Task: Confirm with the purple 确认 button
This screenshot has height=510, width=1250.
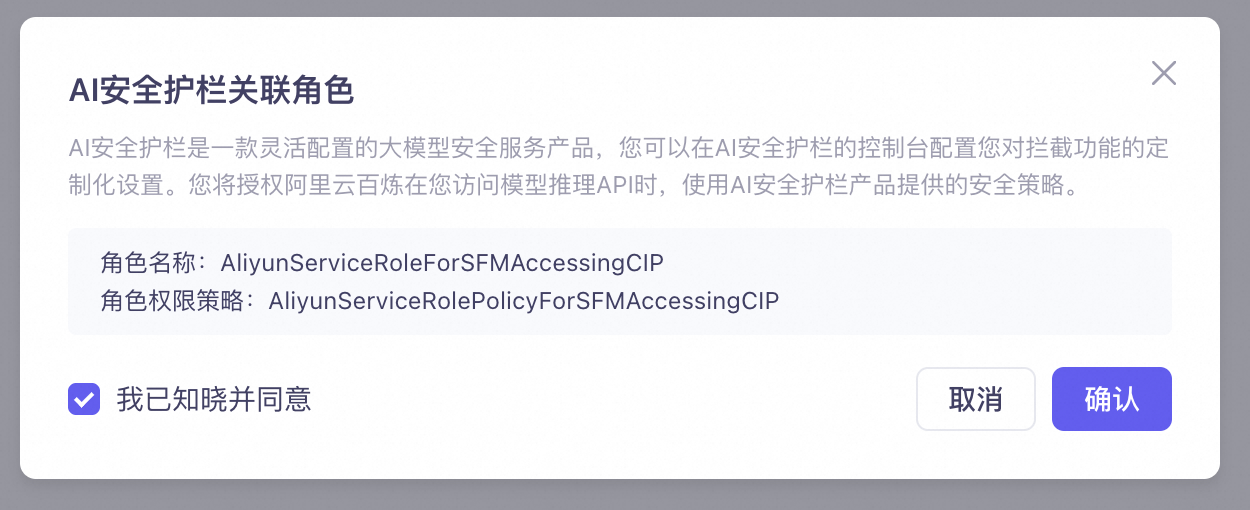Action: 1111,399
